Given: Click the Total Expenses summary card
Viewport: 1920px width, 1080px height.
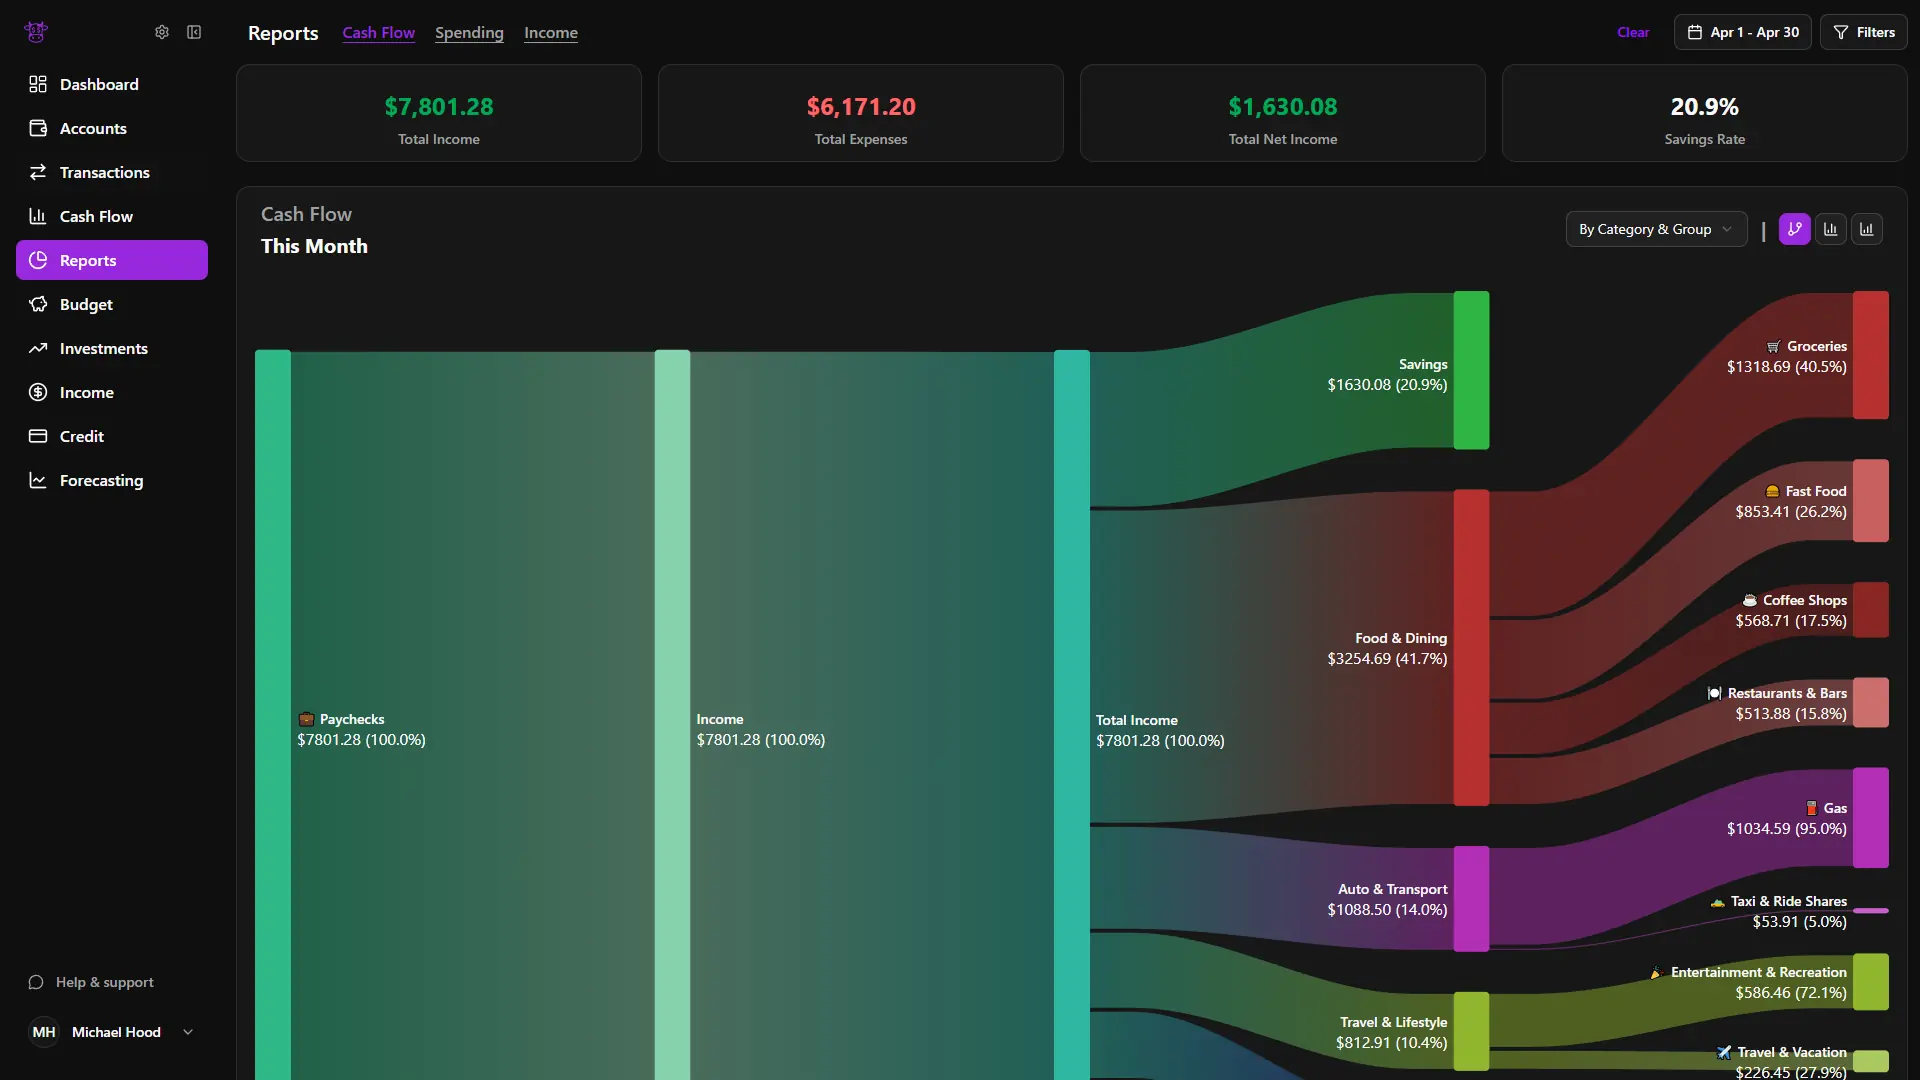Looking at the screenshot, I should pos(861,113).
